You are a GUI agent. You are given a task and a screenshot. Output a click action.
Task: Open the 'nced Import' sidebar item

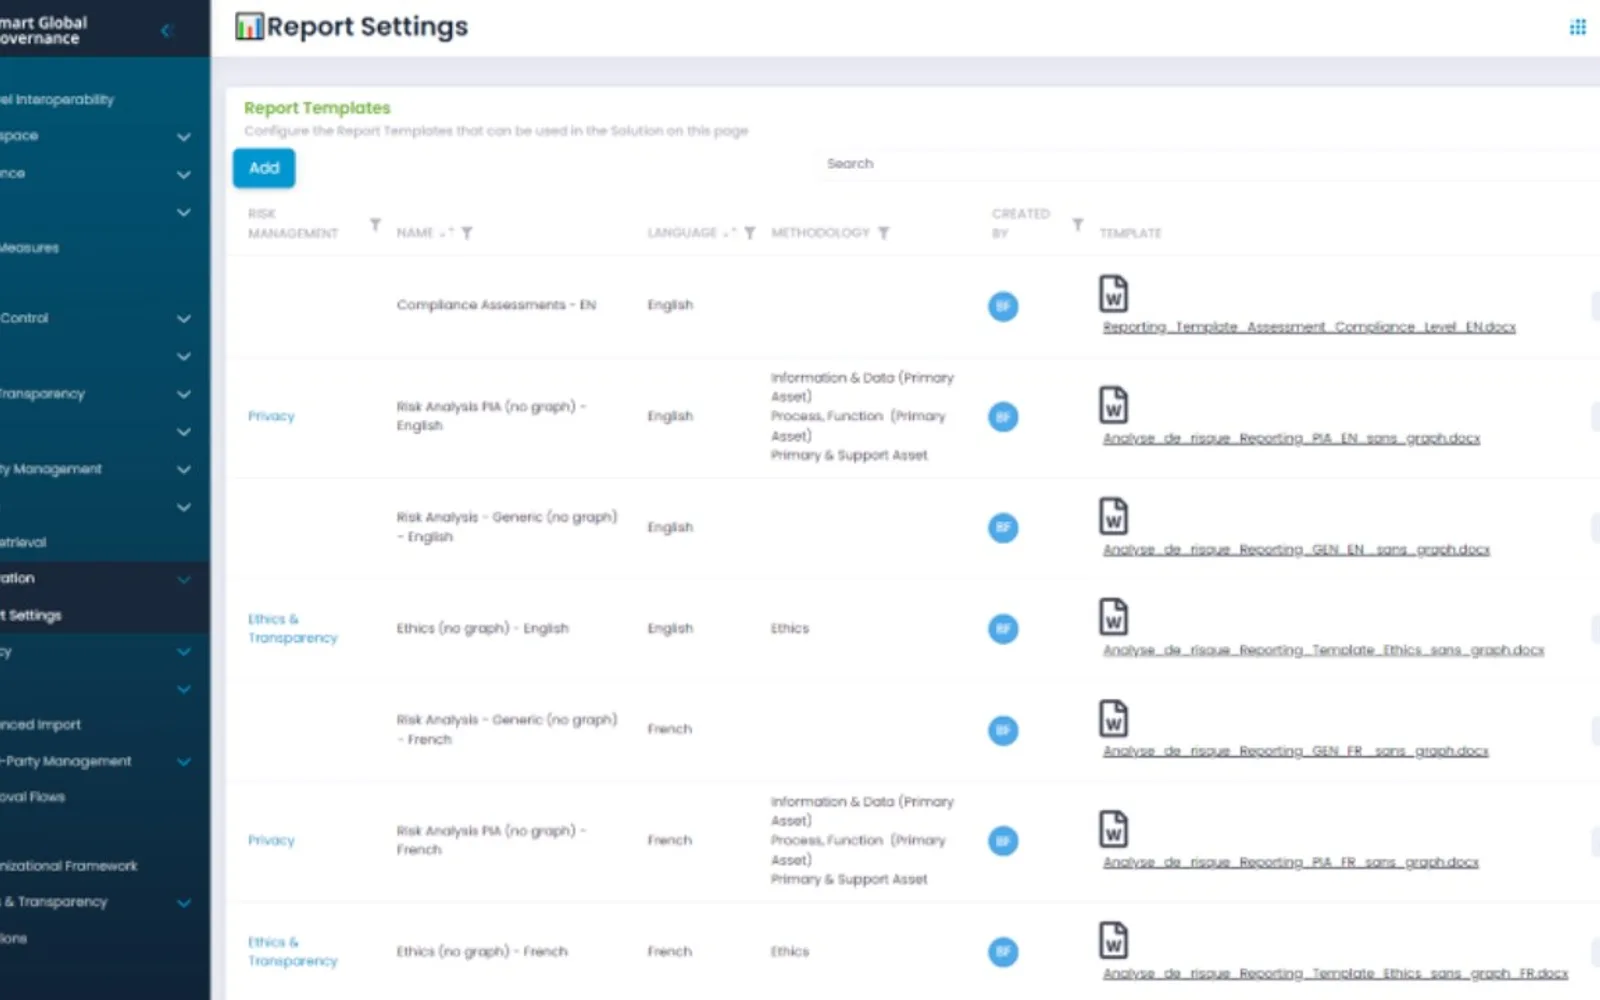click(40, 725)
